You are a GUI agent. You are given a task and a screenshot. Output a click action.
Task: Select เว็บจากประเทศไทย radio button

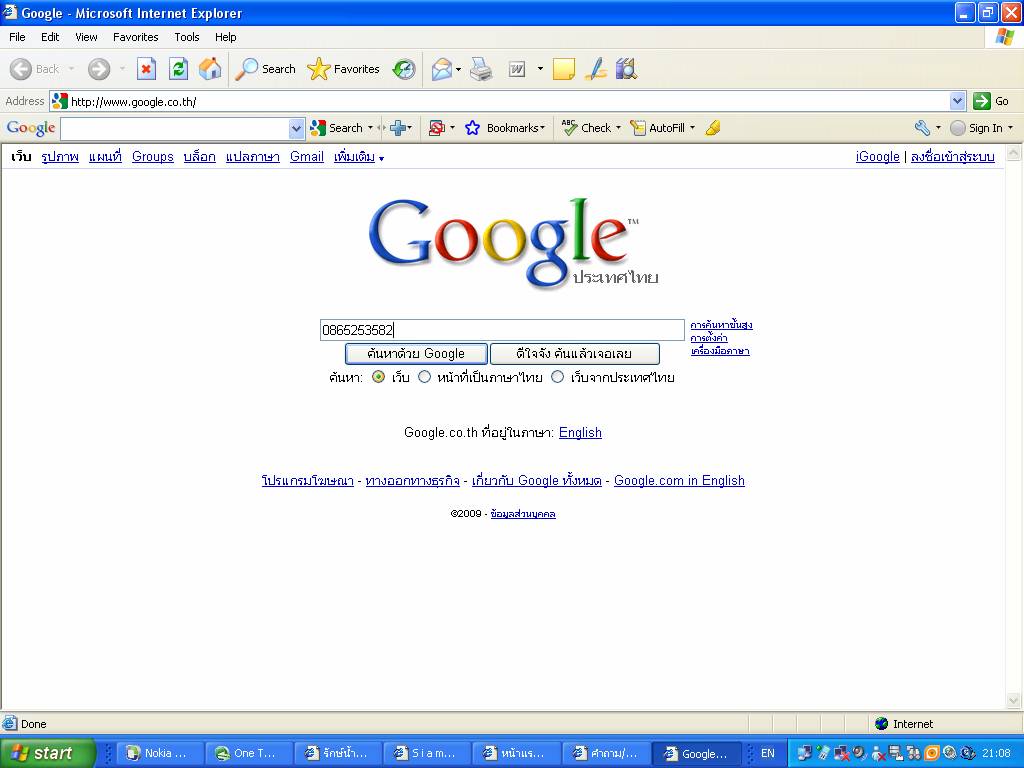(557, 377)
